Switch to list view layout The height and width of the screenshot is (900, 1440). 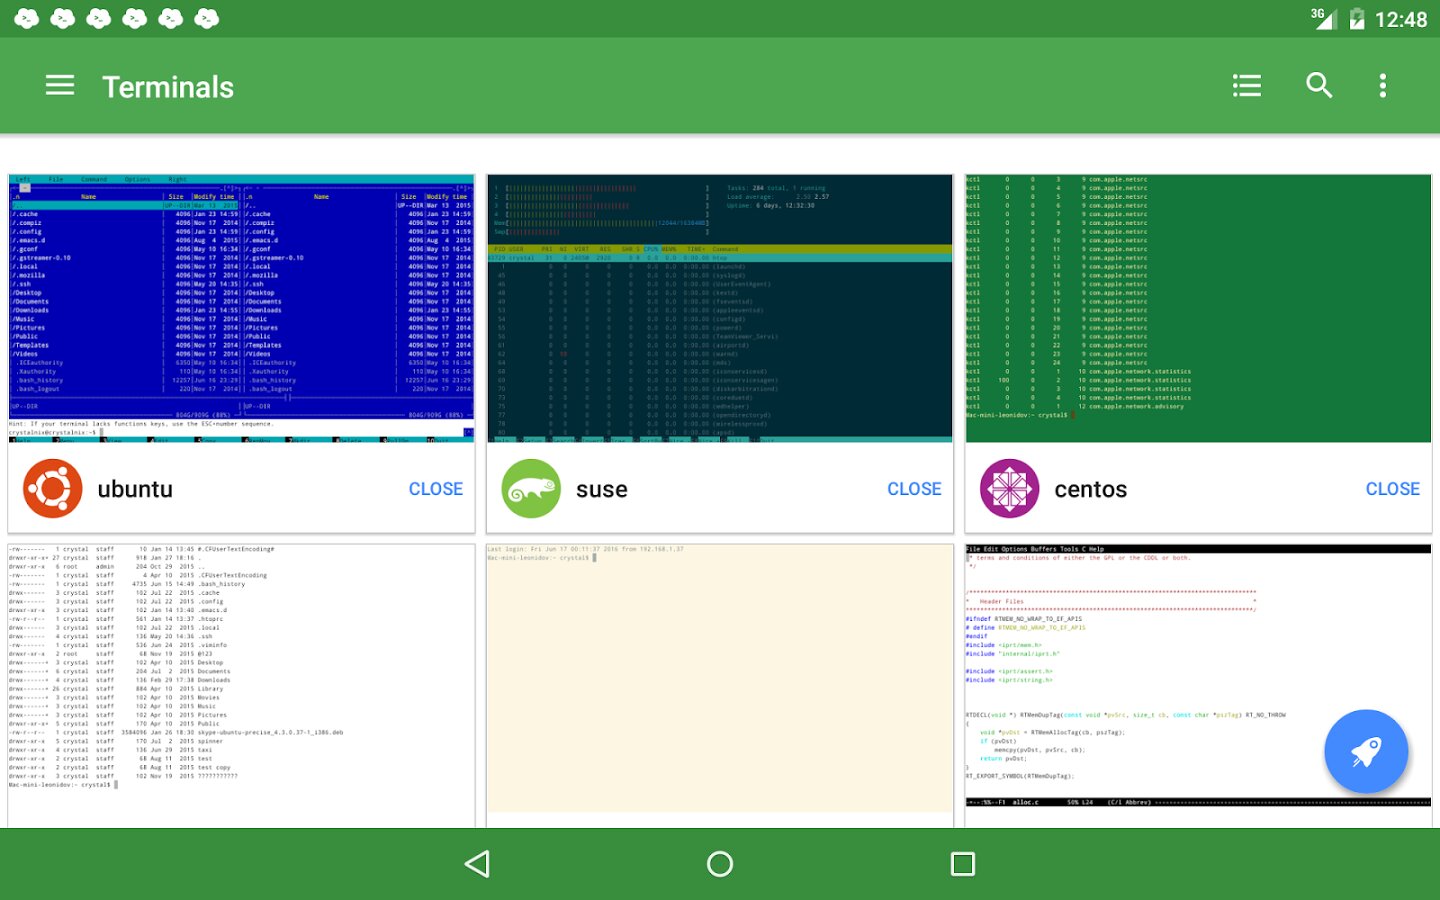[1246, 86]
